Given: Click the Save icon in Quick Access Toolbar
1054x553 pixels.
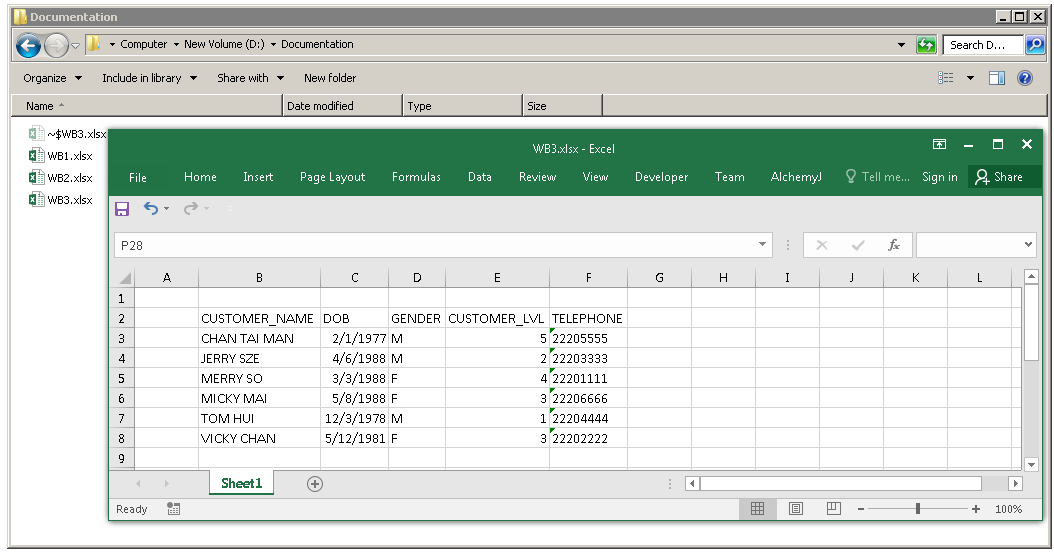Looking at the screenshot, I should (x=122, y=209).
